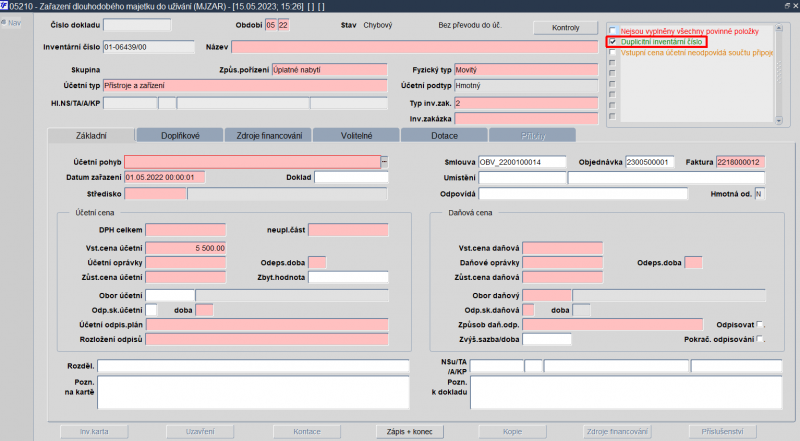Focus the Název text field
The image size is (800, 441).
(x=413, y=47)
